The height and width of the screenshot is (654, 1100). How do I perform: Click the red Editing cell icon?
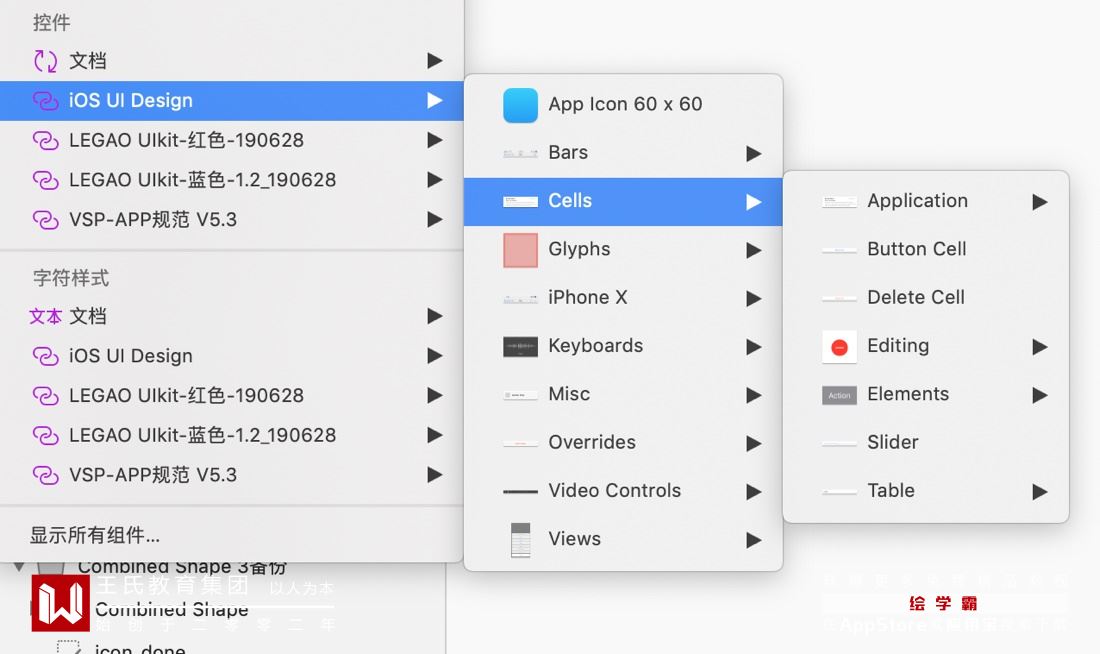point(839,347)
